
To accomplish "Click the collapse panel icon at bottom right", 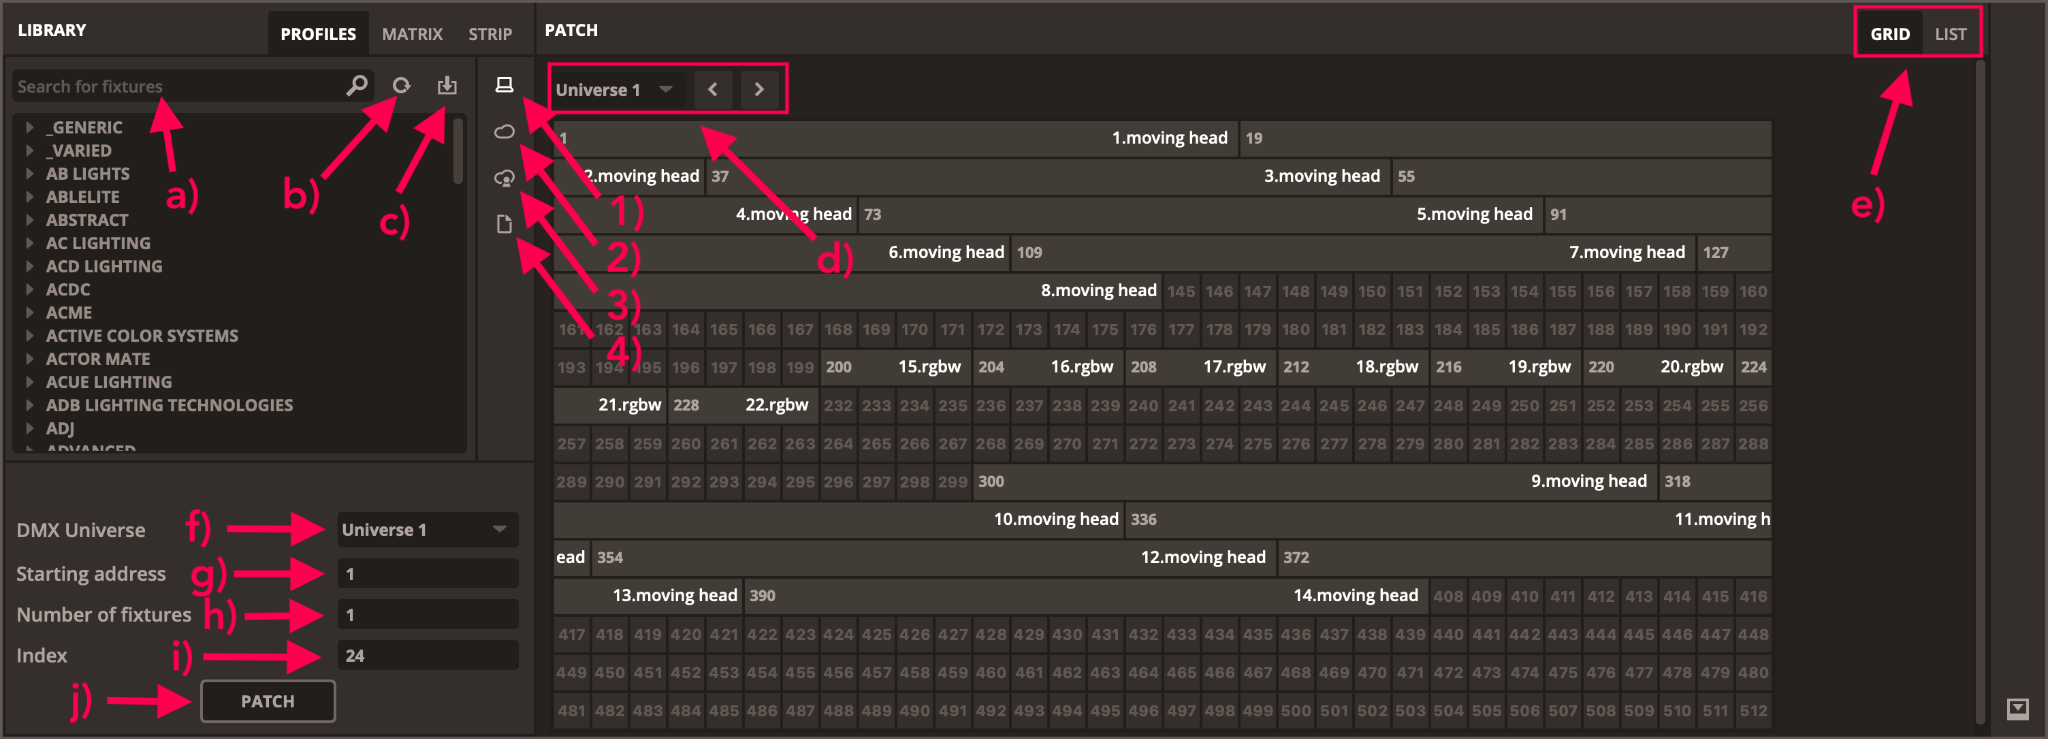I will [x=2018, y=708].
